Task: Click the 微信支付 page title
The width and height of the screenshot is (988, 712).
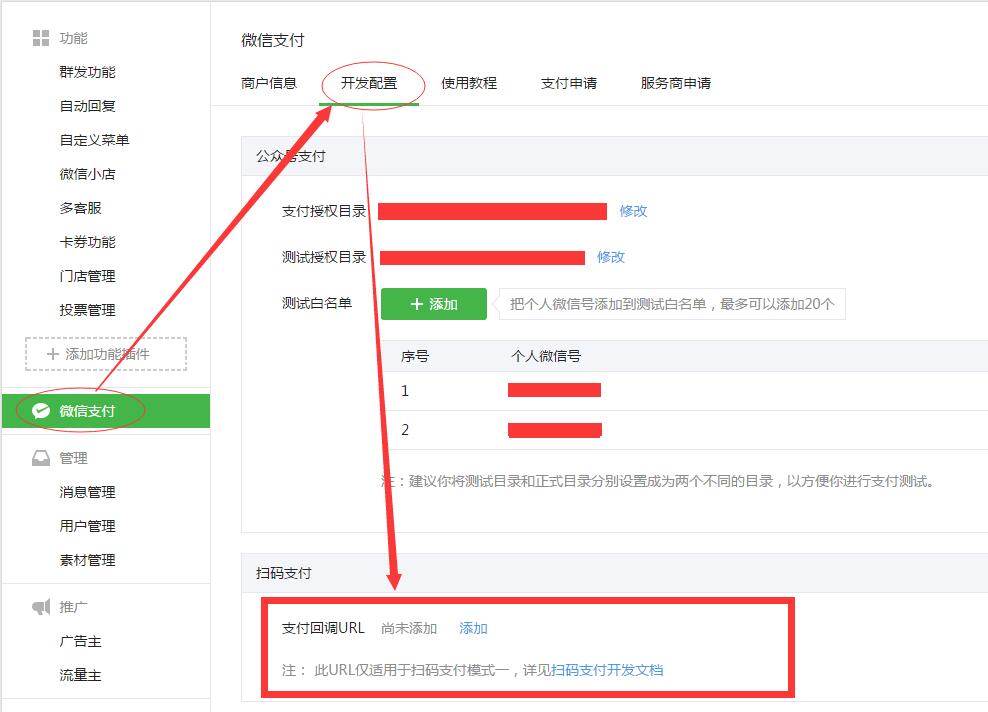Action: point(273,40)
